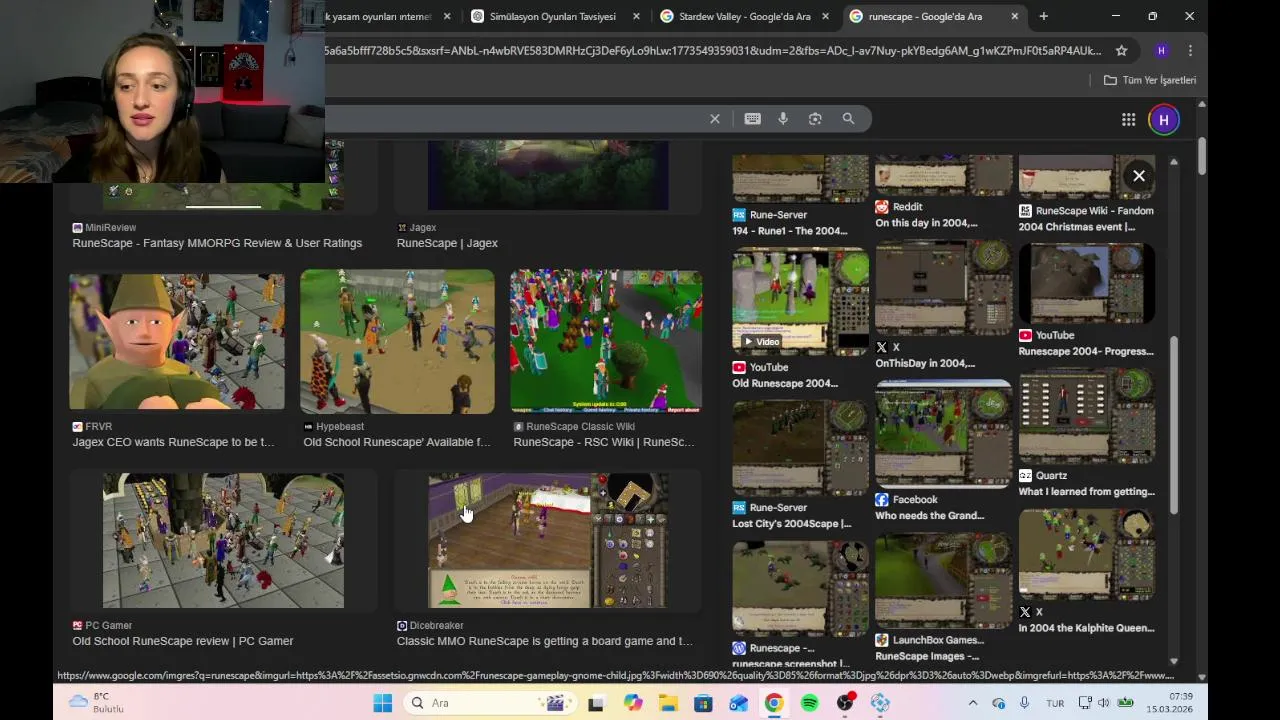
Task: Close the Stardew Valley tab
Action: coord(825,16)
